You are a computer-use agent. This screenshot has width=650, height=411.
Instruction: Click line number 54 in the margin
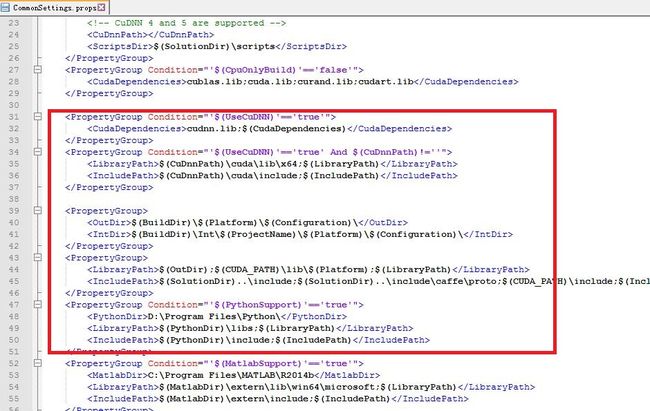pyautogui.click(x=14, y=387)
